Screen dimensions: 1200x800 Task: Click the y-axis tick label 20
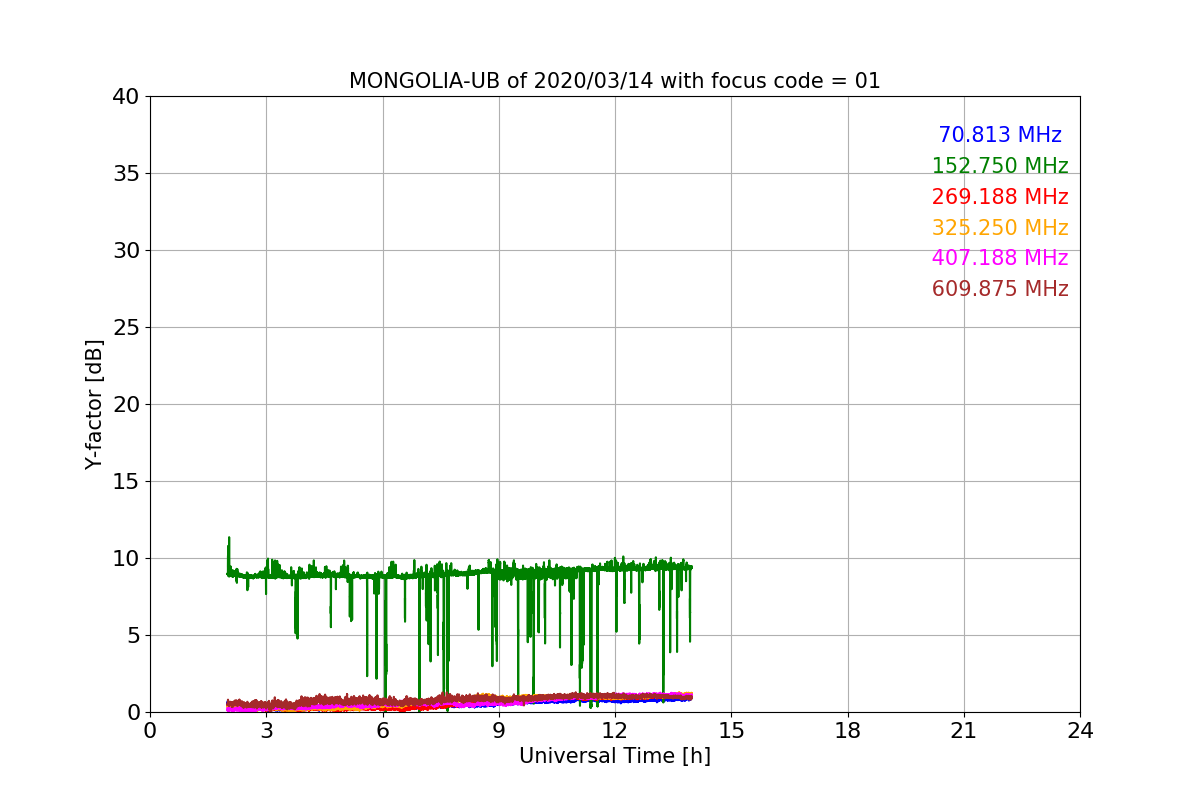(x=126, y=405)
